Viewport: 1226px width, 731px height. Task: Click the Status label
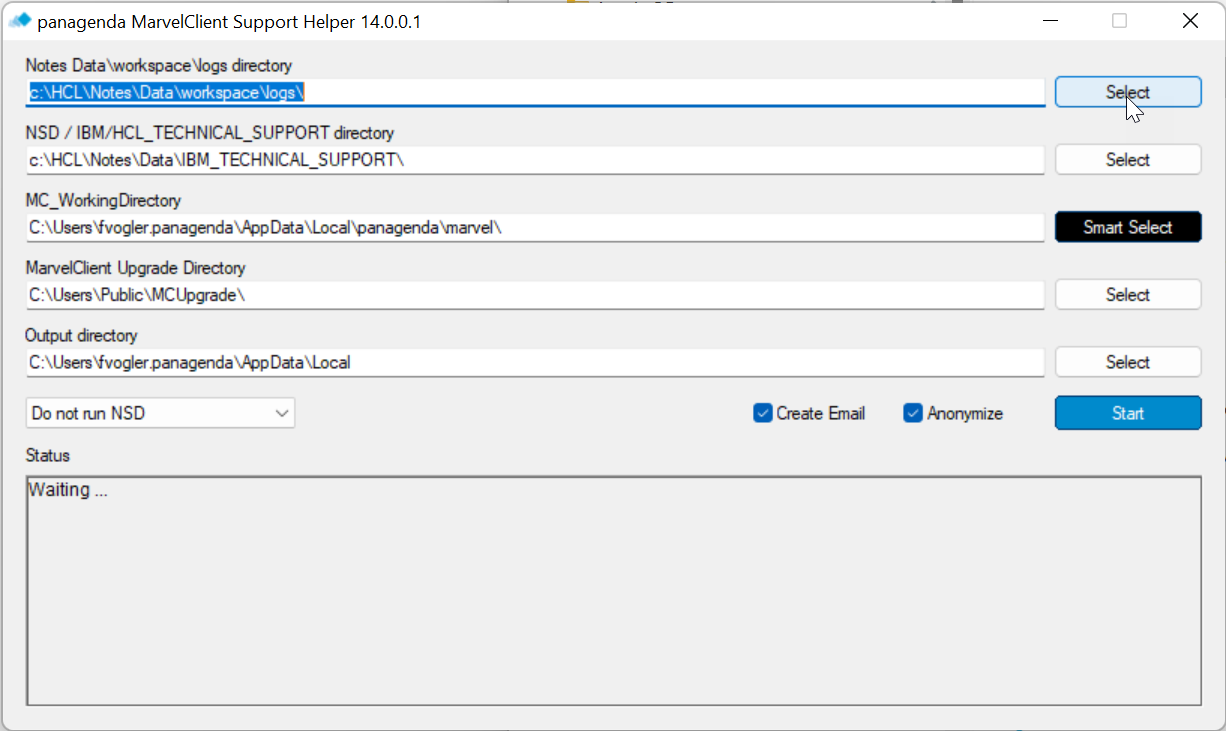point(48,456)
